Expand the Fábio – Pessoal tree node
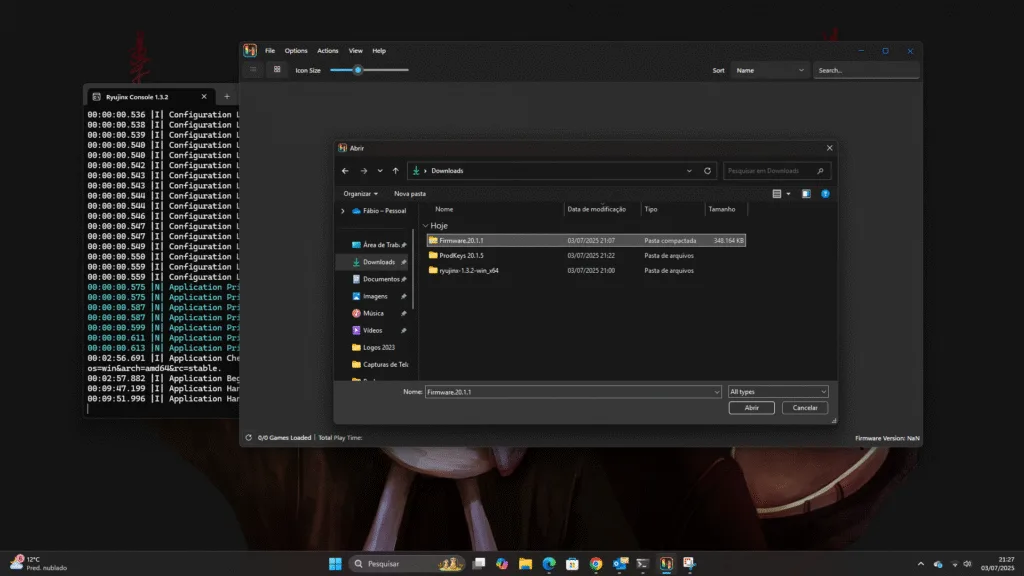This screenshot has width=1024, height=576. (342, 211)
